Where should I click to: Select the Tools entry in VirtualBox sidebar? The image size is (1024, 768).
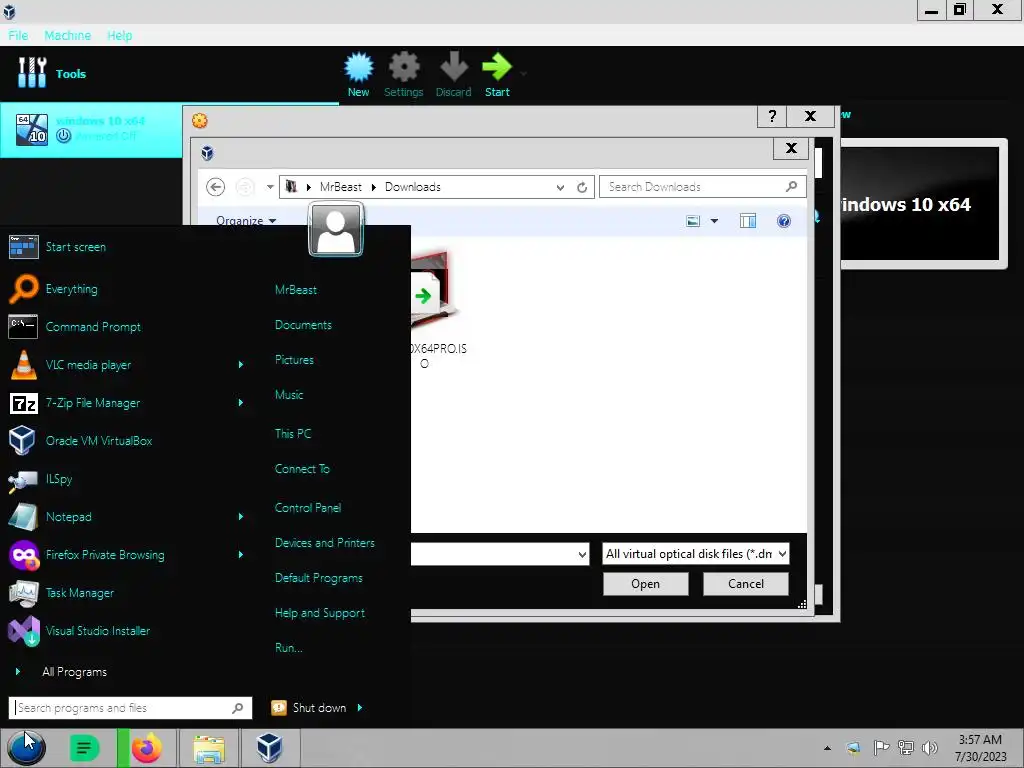(x=52, y=73)
